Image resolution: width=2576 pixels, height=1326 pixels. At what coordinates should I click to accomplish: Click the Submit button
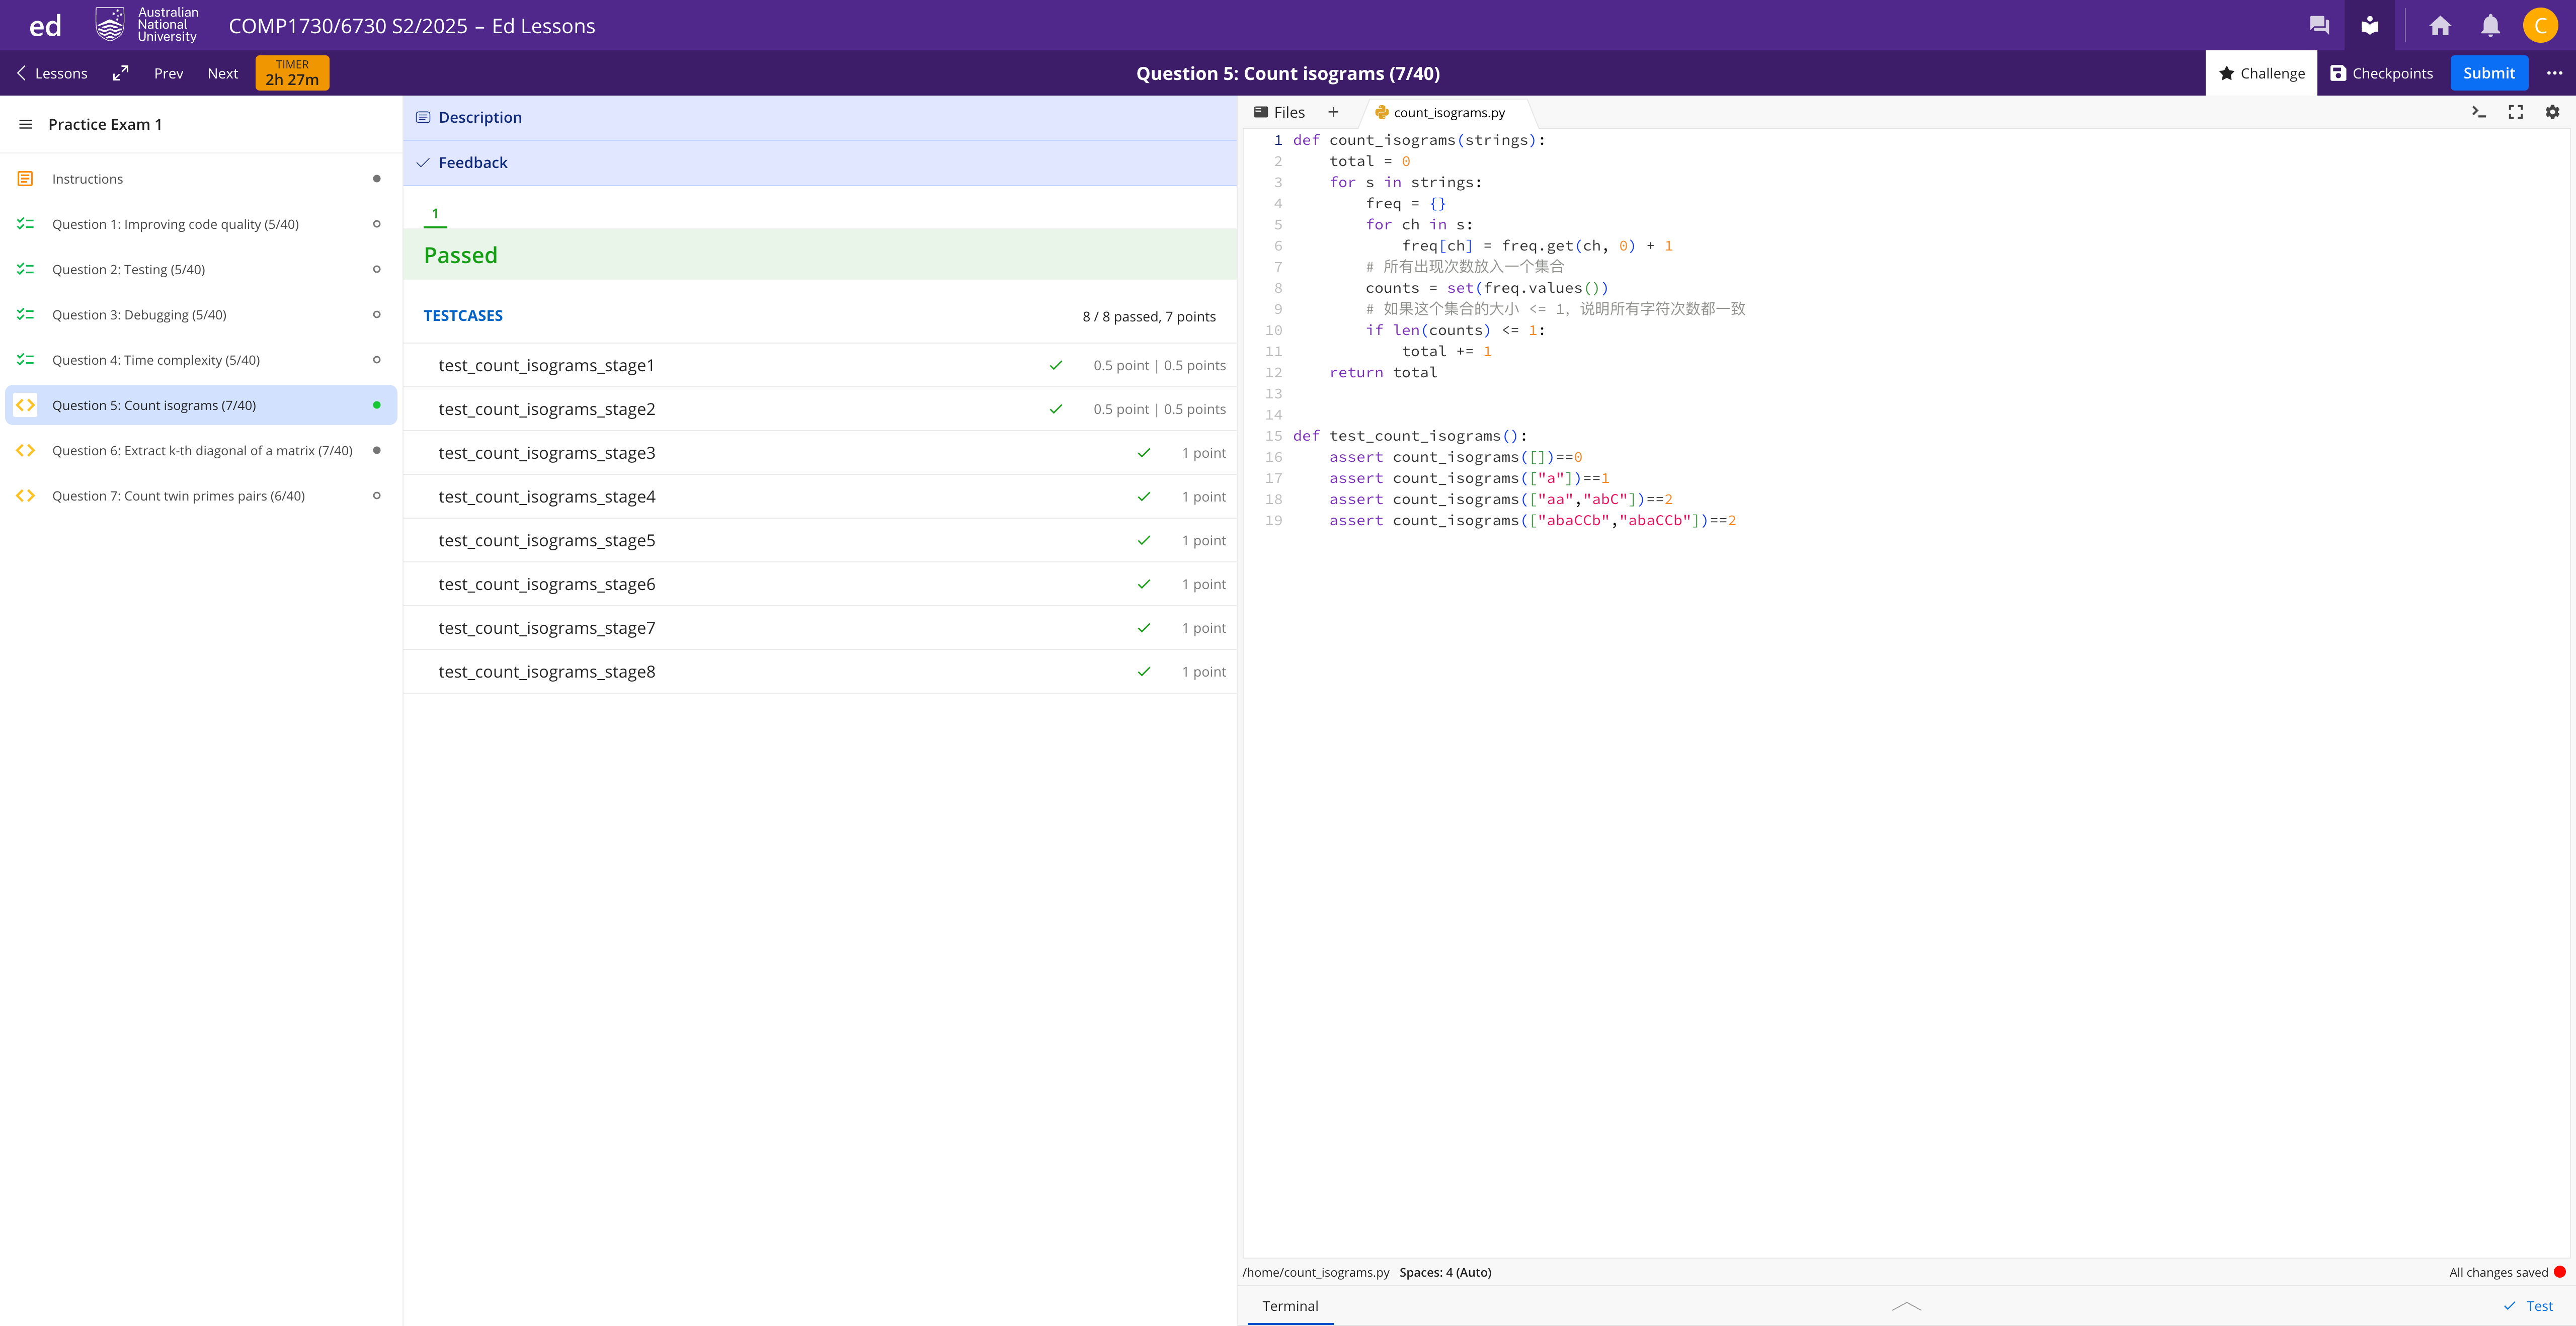click(x=2488, y=73)
